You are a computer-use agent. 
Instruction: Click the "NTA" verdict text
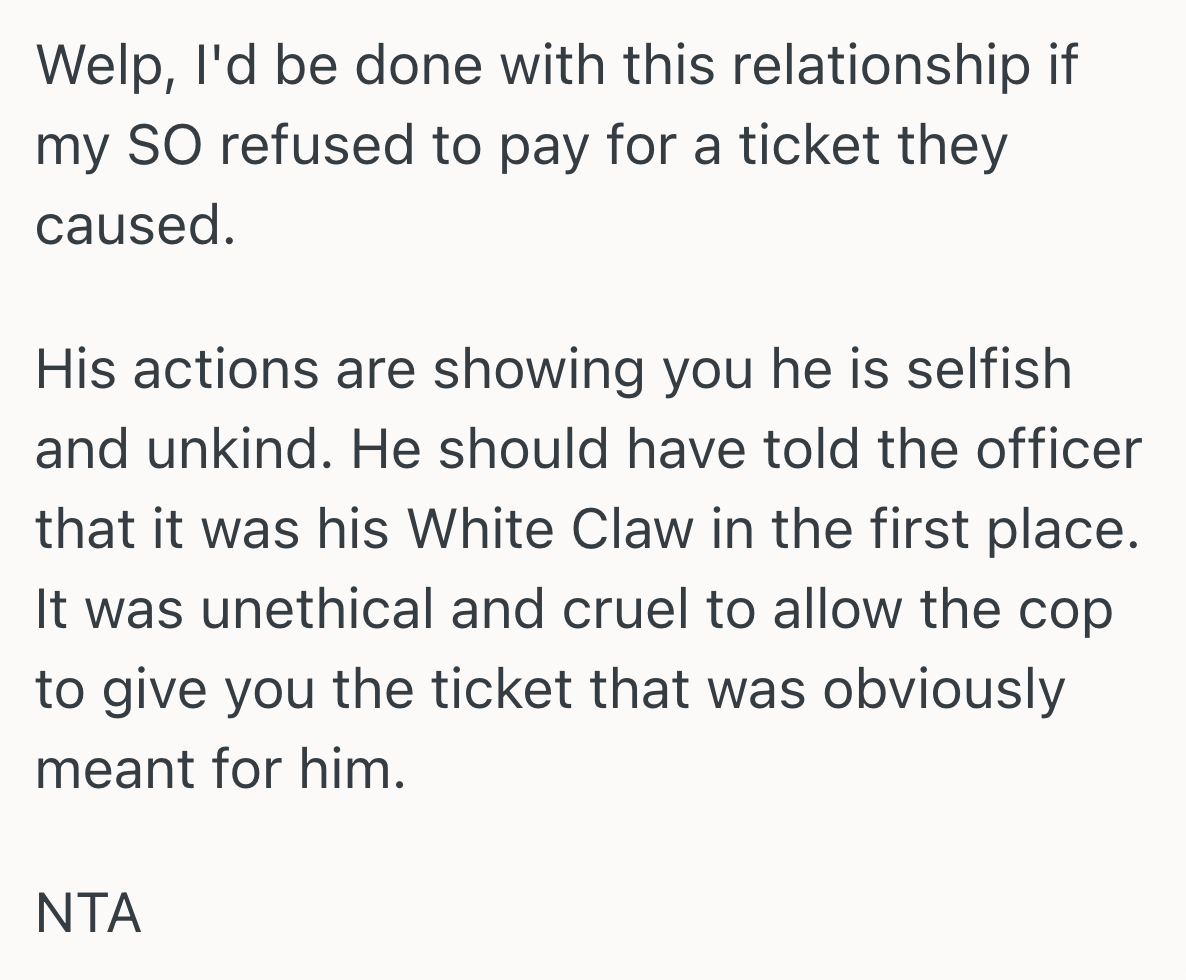pos(88,912)
